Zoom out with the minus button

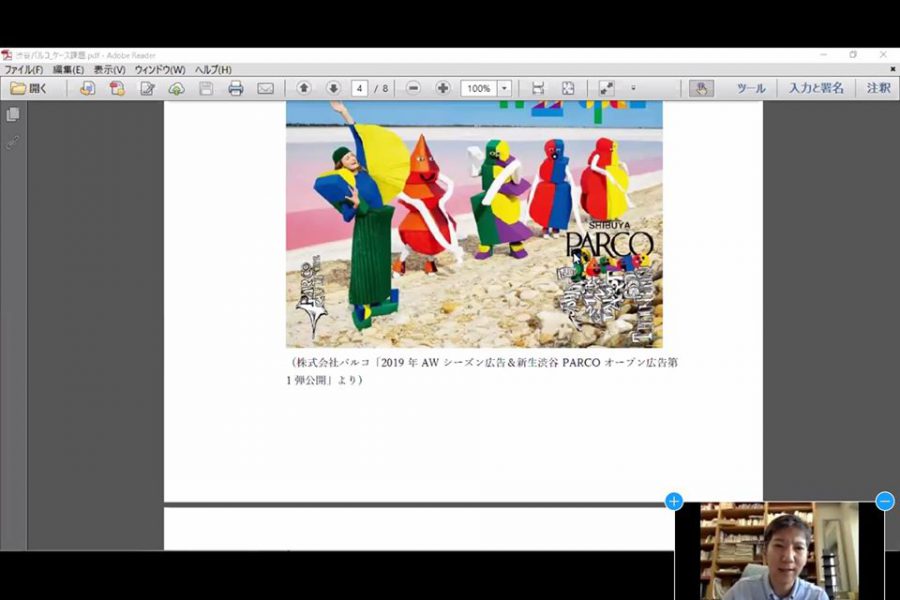click(413, 88)
